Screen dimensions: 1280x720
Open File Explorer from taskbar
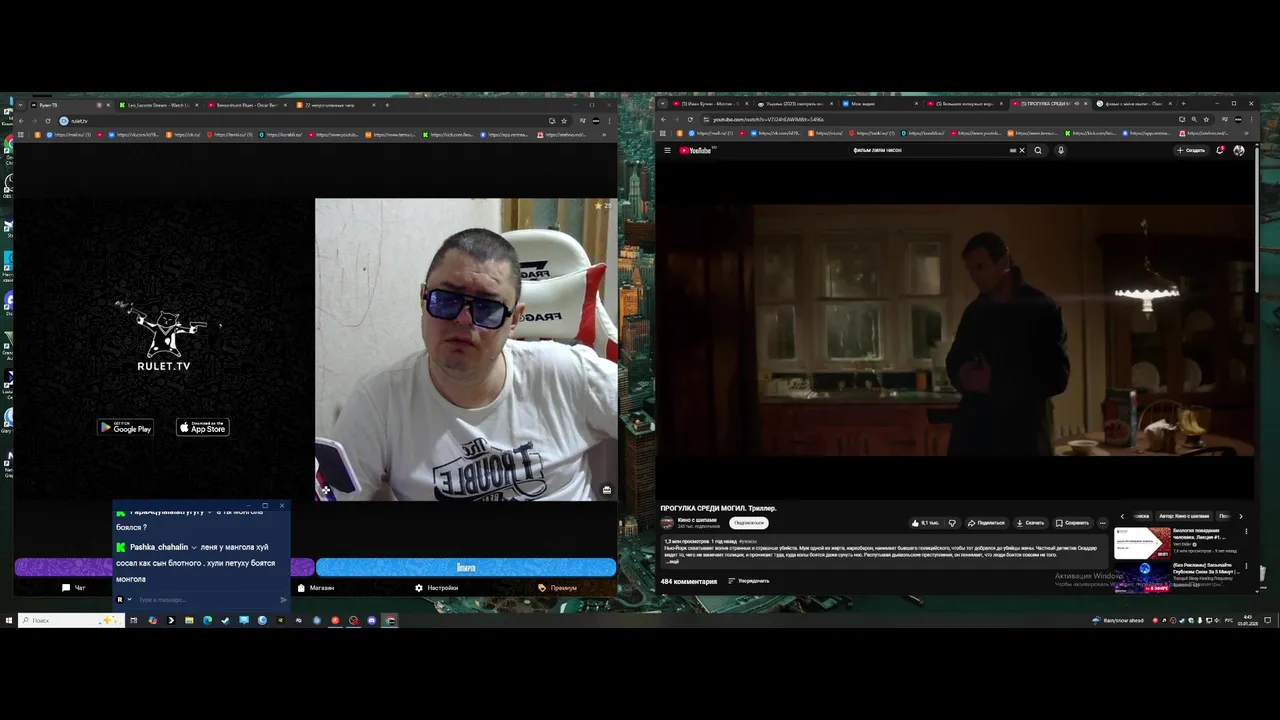click(189, 620)
